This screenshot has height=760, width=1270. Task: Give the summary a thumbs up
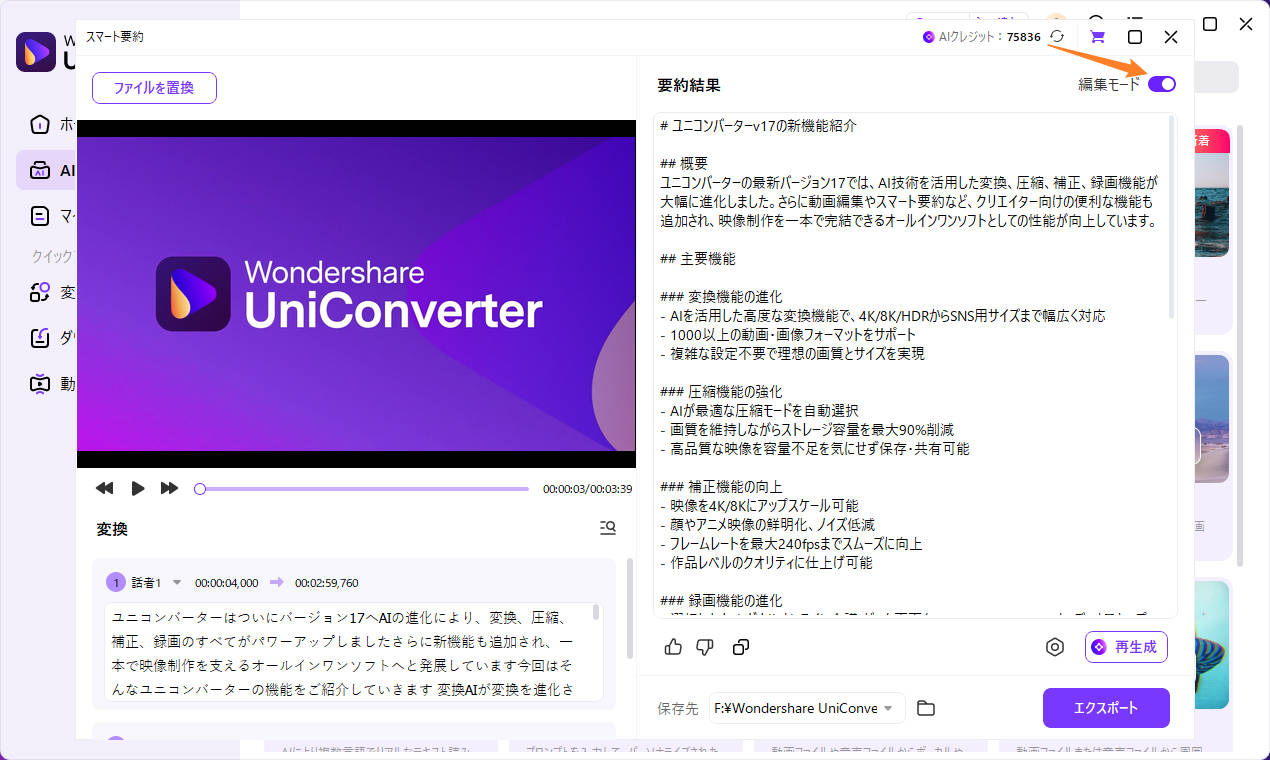tap(672, 647)
